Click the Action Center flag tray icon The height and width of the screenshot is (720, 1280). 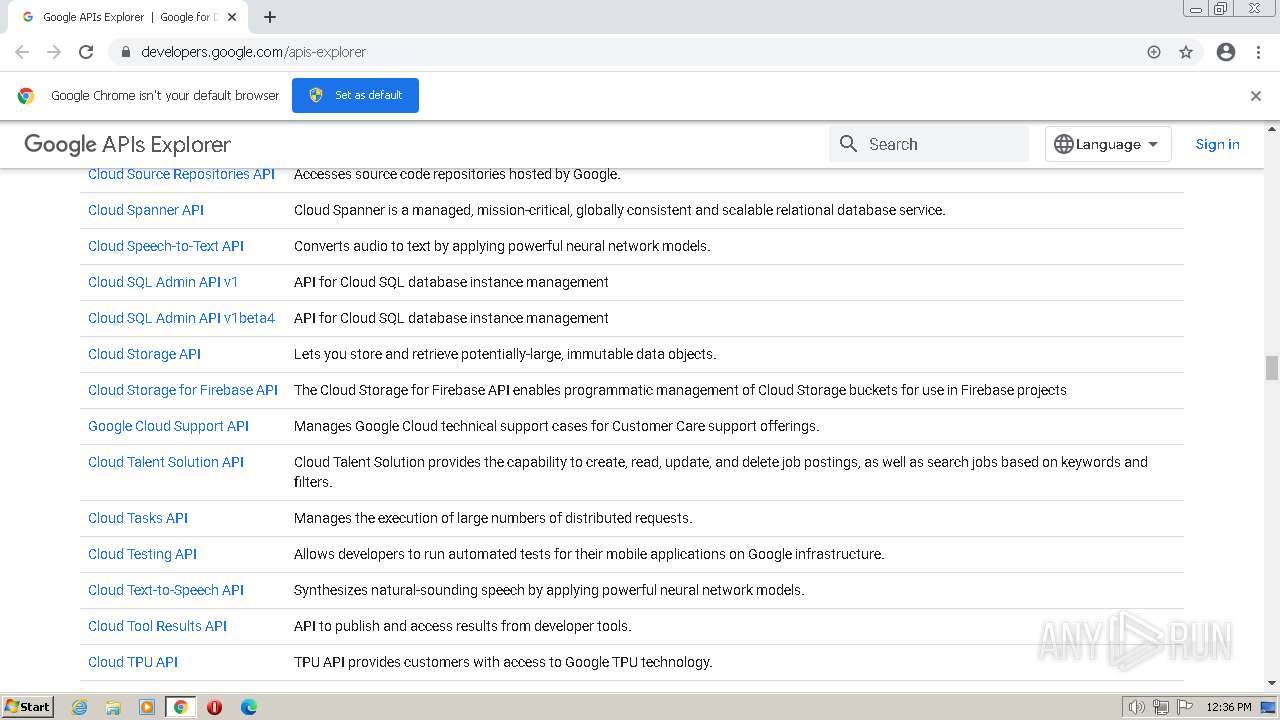point(1185,707)
